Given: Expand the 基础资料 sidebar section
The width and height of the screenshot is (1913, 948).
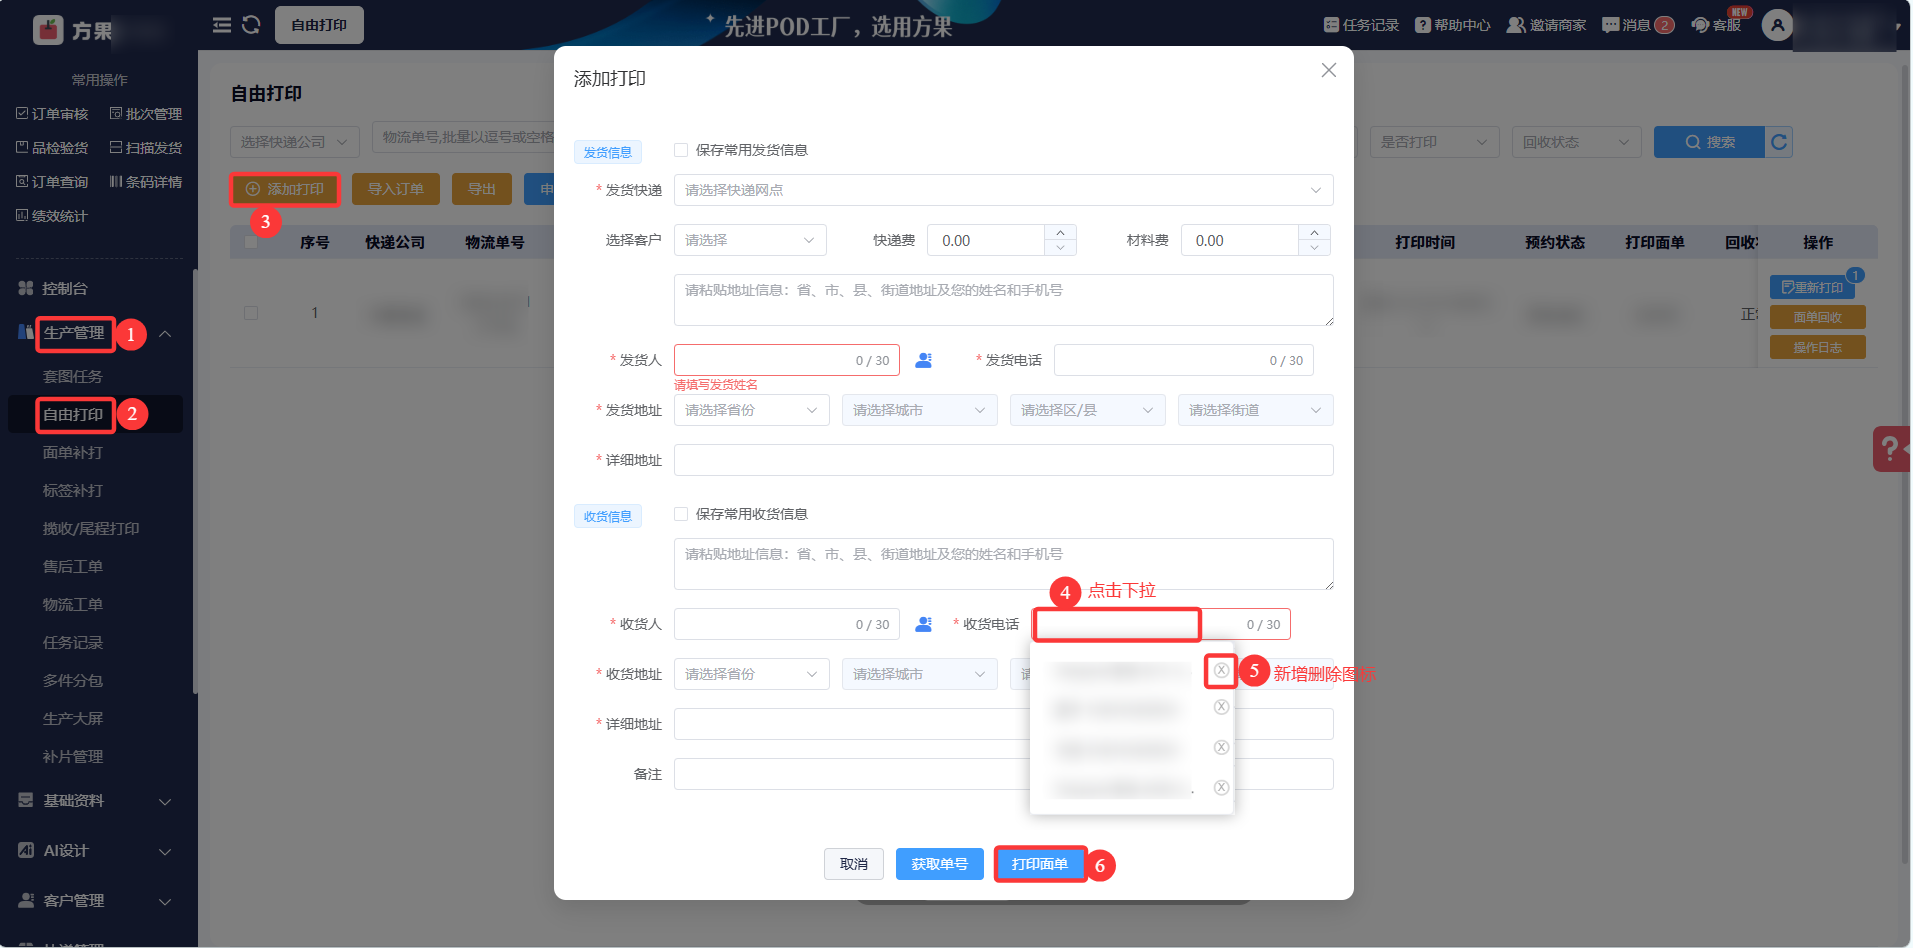Looking at the screenshot, I should [x=165, y=801].
